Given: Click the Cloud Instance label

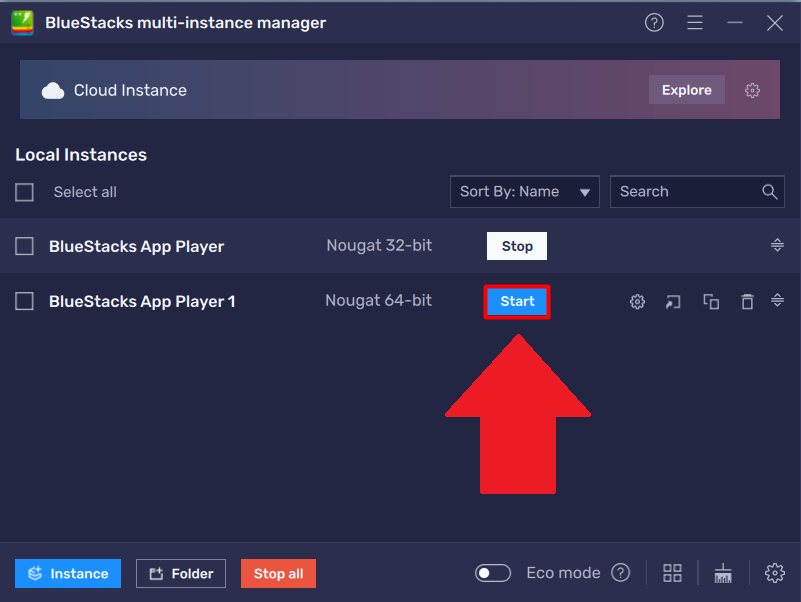Looking at the screenshot, I should (x=130, y=90).
